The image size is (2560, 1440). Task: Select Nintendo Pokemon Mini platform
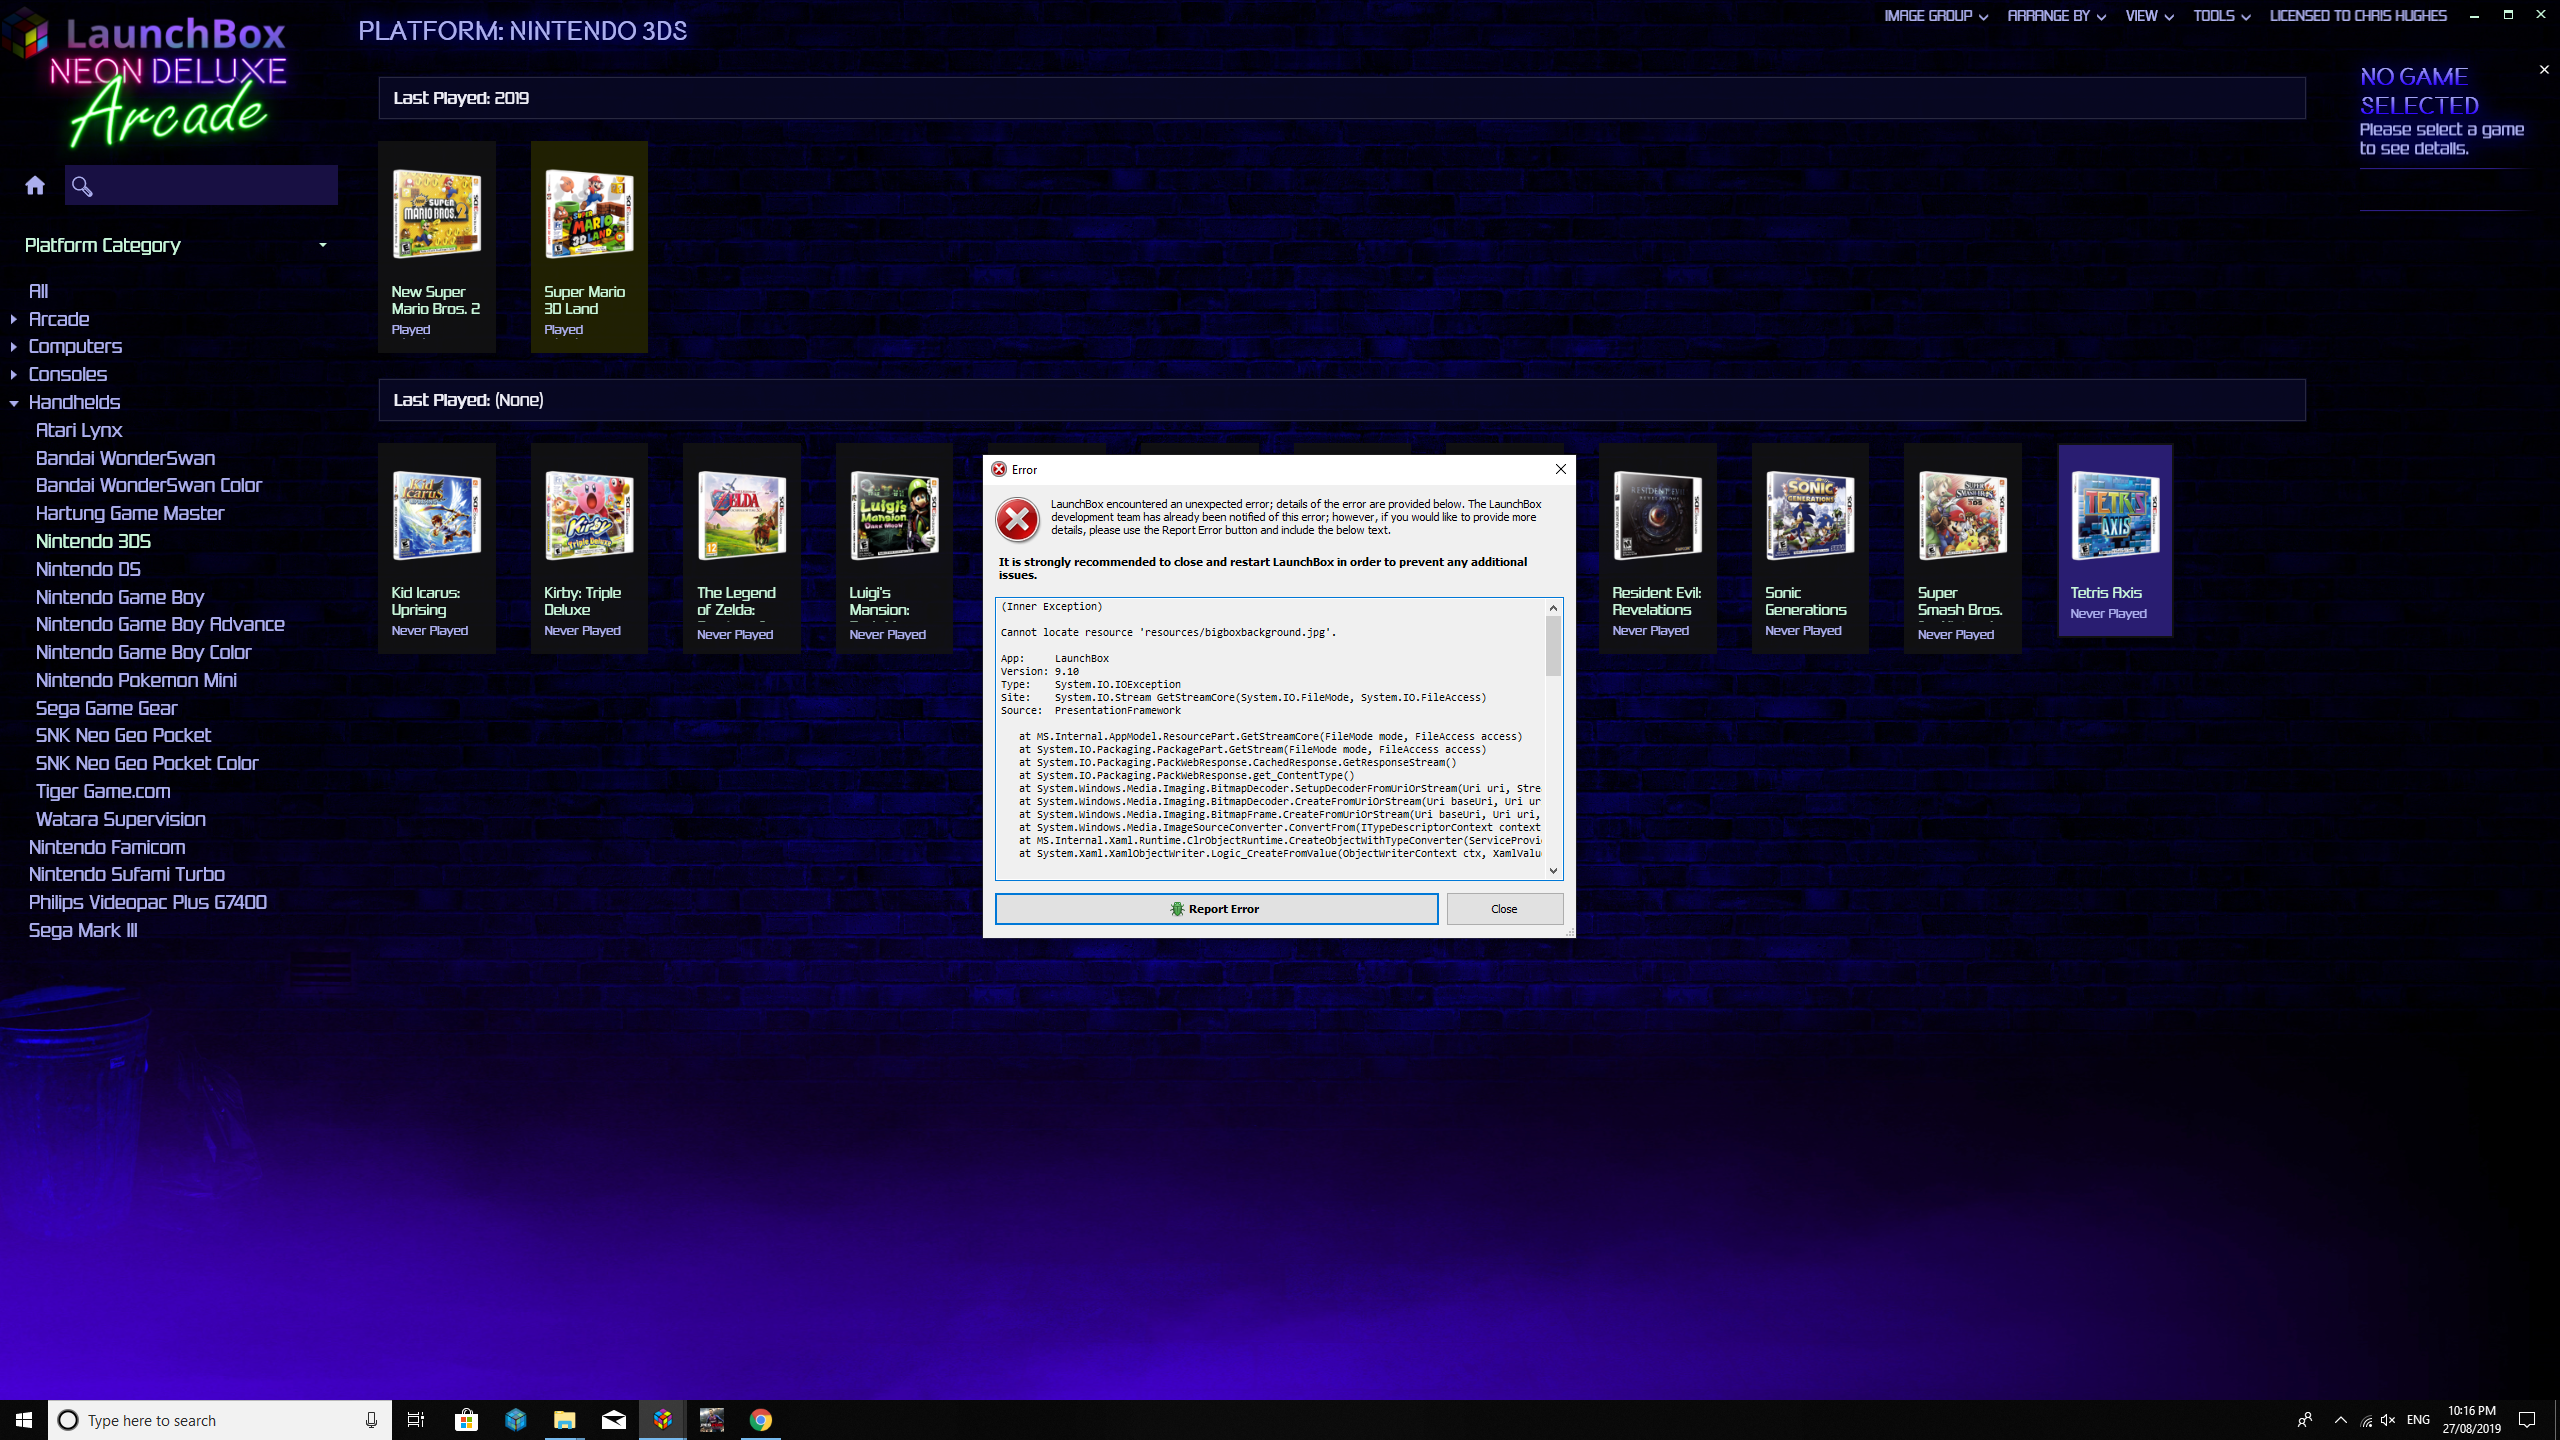coord(136,680)
